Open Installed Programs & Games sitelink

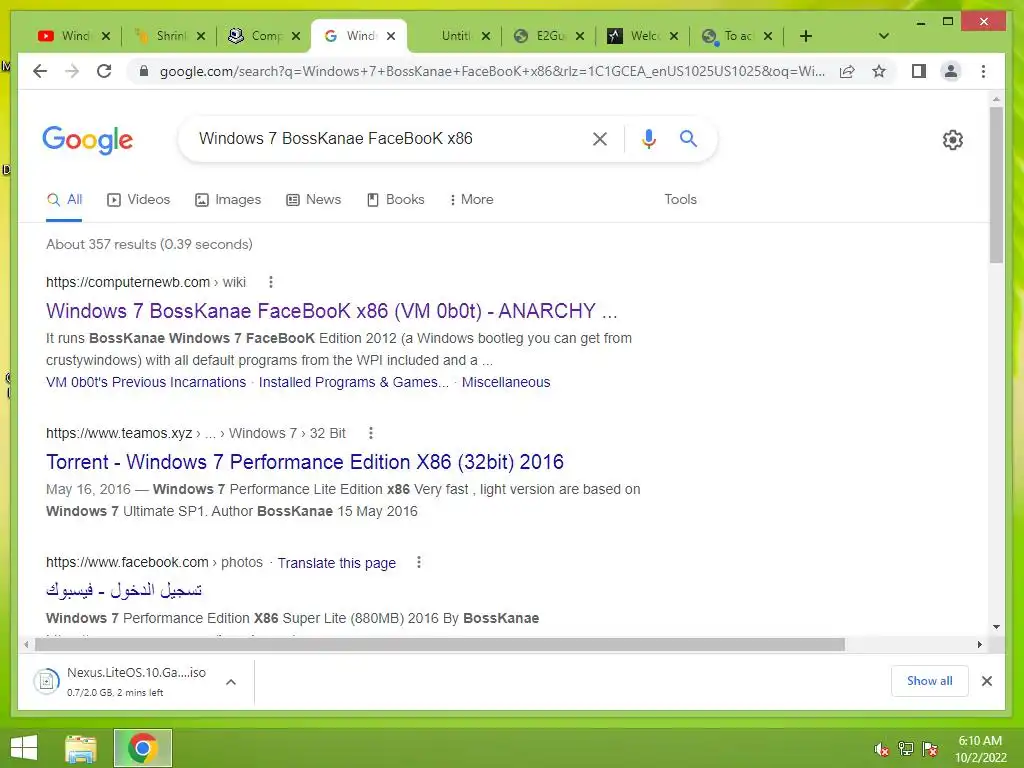(354, 382)
